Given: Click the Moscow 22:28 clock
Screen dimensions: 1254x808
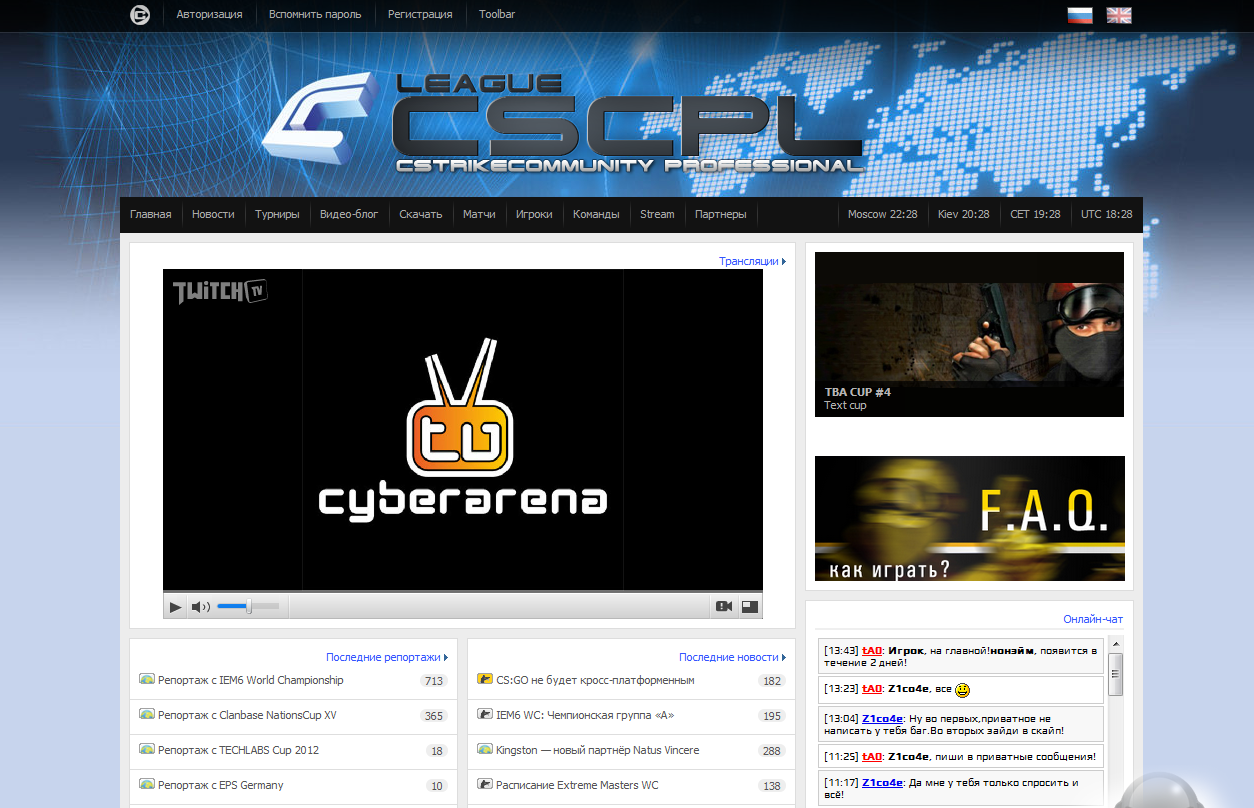Looking at the screenshot, I should [882, 214].
